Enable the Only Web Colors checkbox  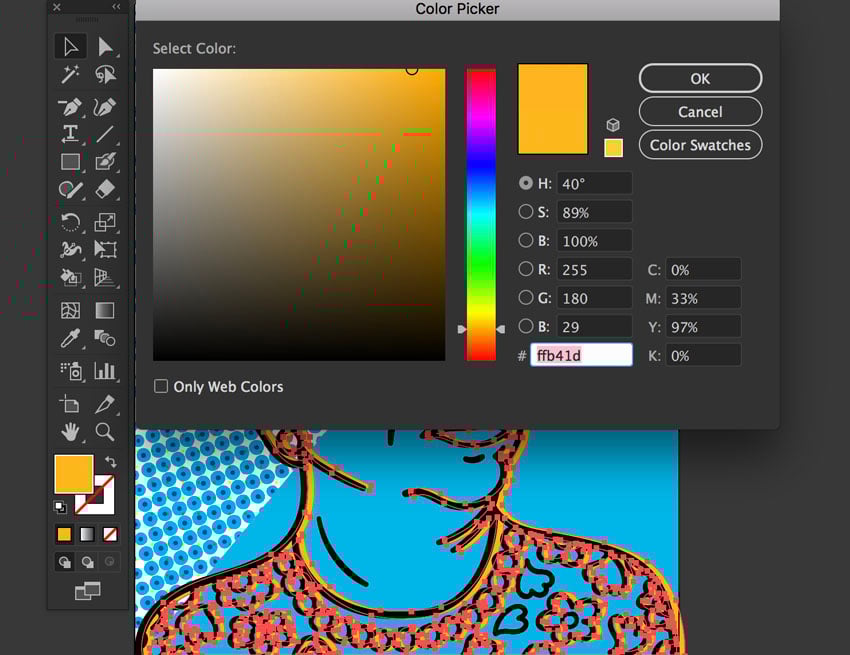point(161,386)
